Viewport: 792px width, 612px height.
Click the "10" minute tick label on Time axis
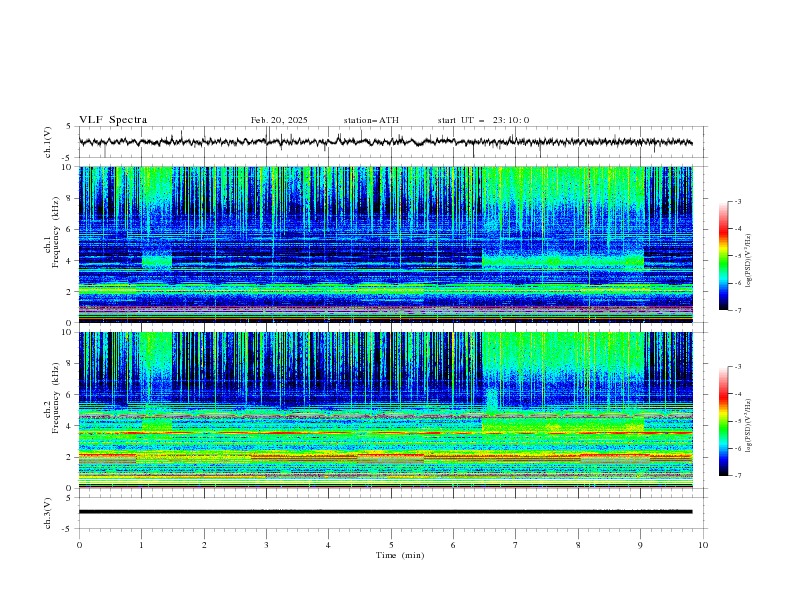703,545
